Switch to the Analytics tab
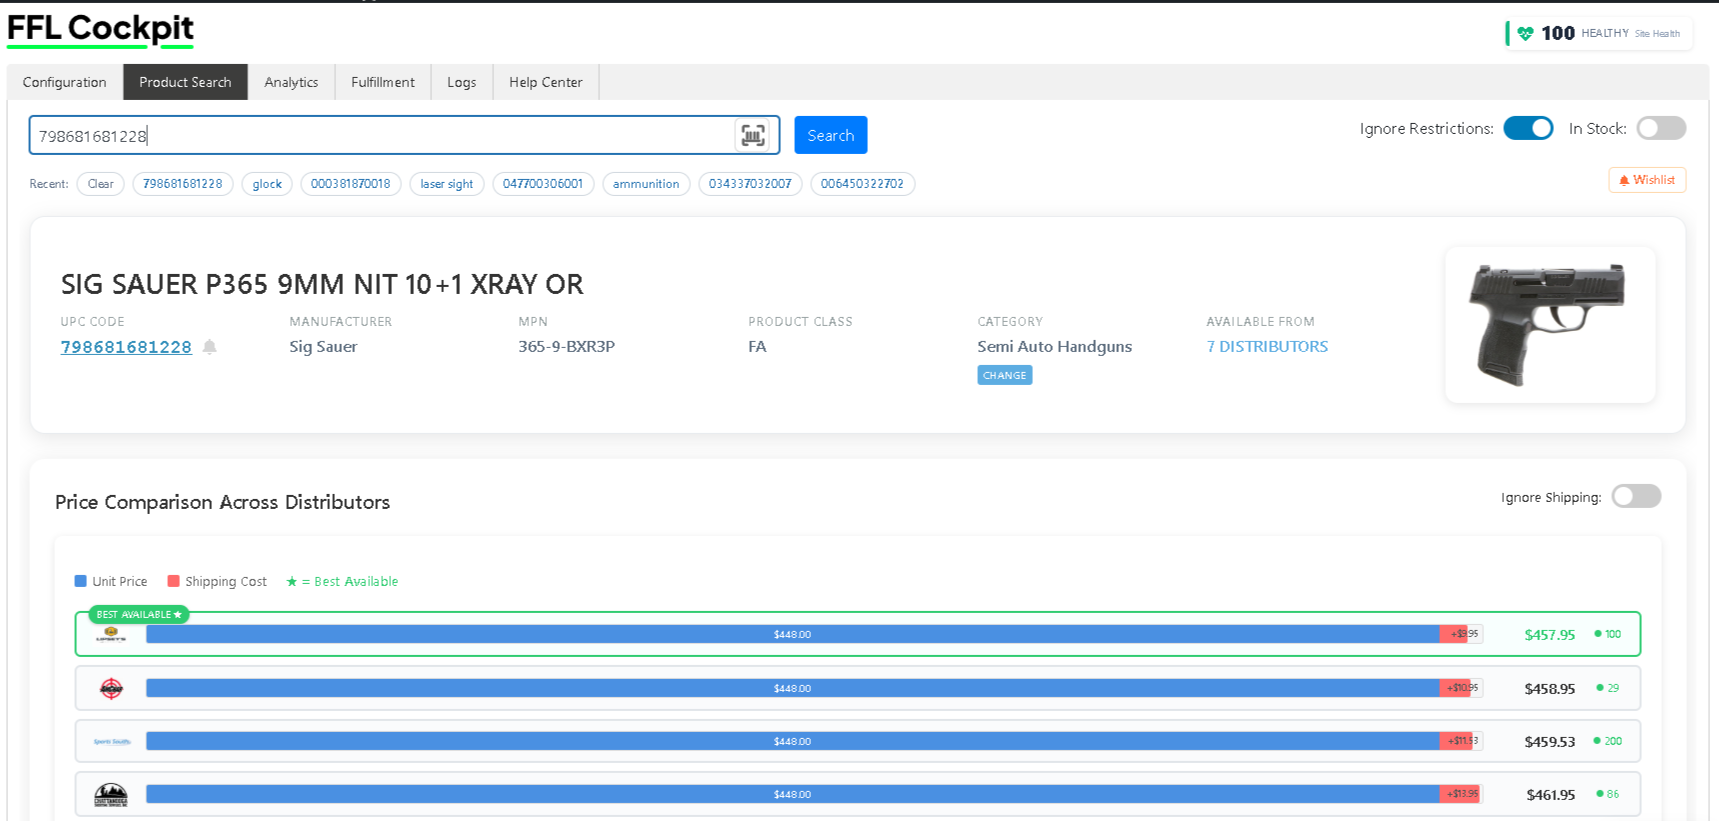 (x=291, y=82)
